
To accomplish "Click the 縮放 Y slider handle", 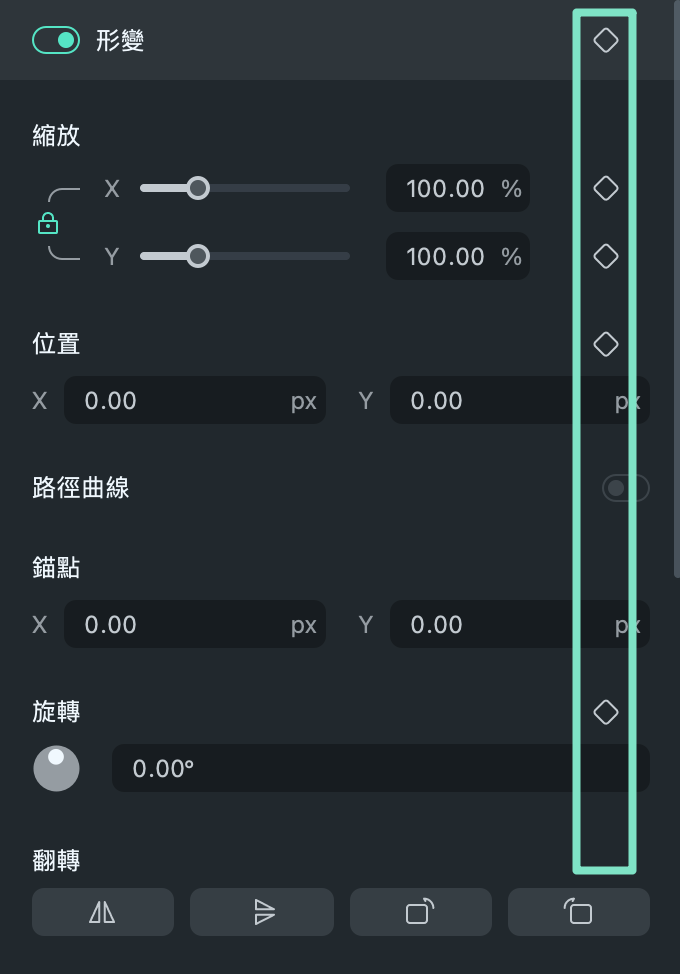I will [198, 256].
